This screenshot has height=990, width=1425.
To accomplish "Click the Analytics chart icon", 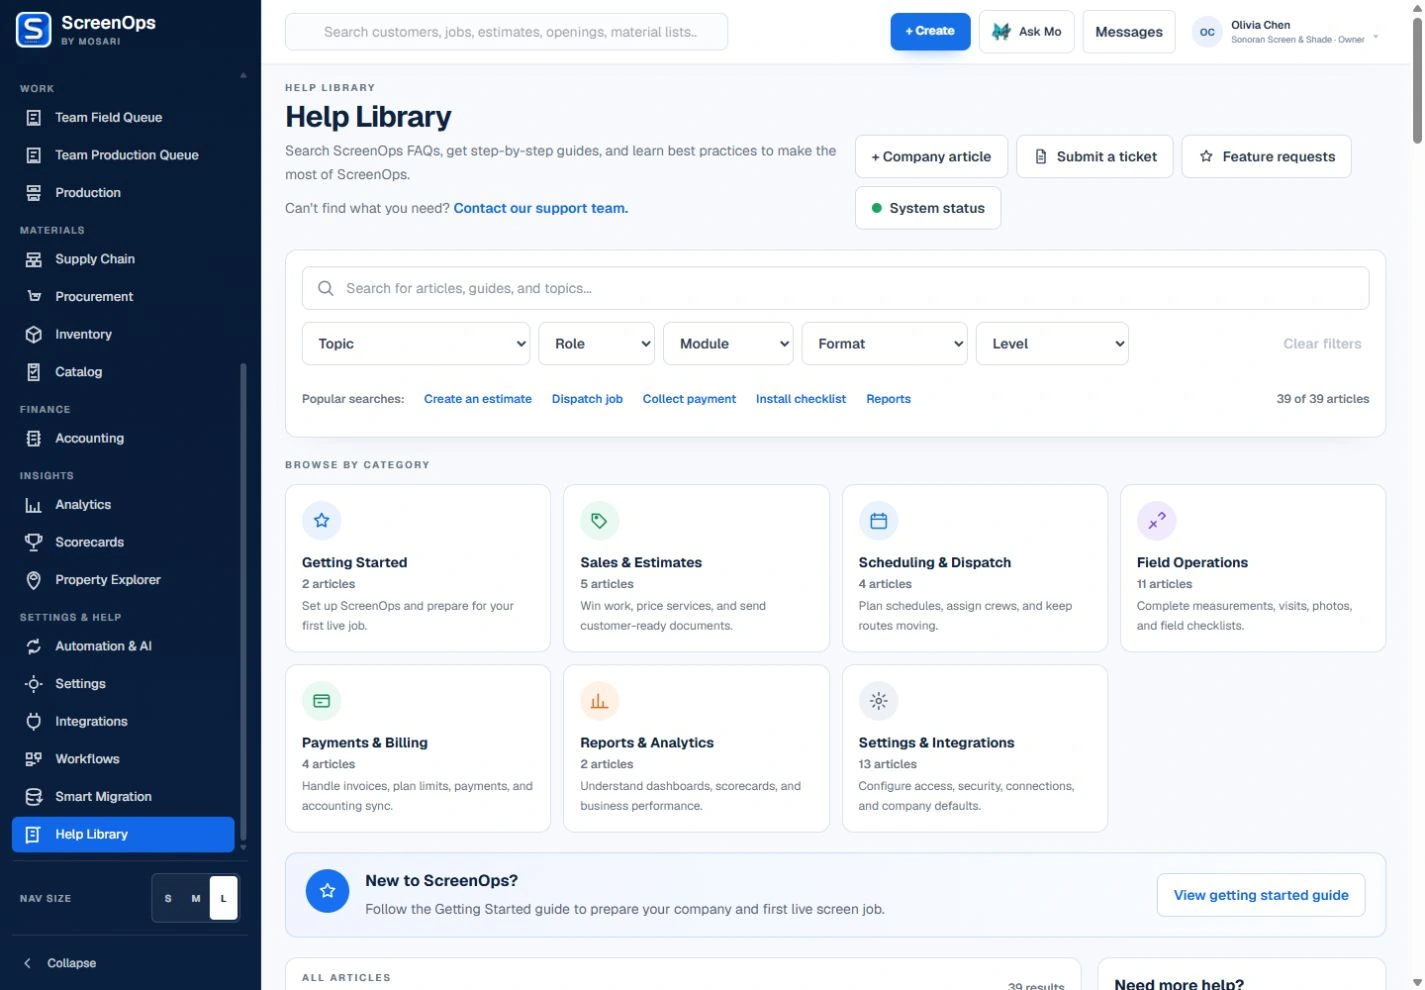I will (x=33, y=505).
